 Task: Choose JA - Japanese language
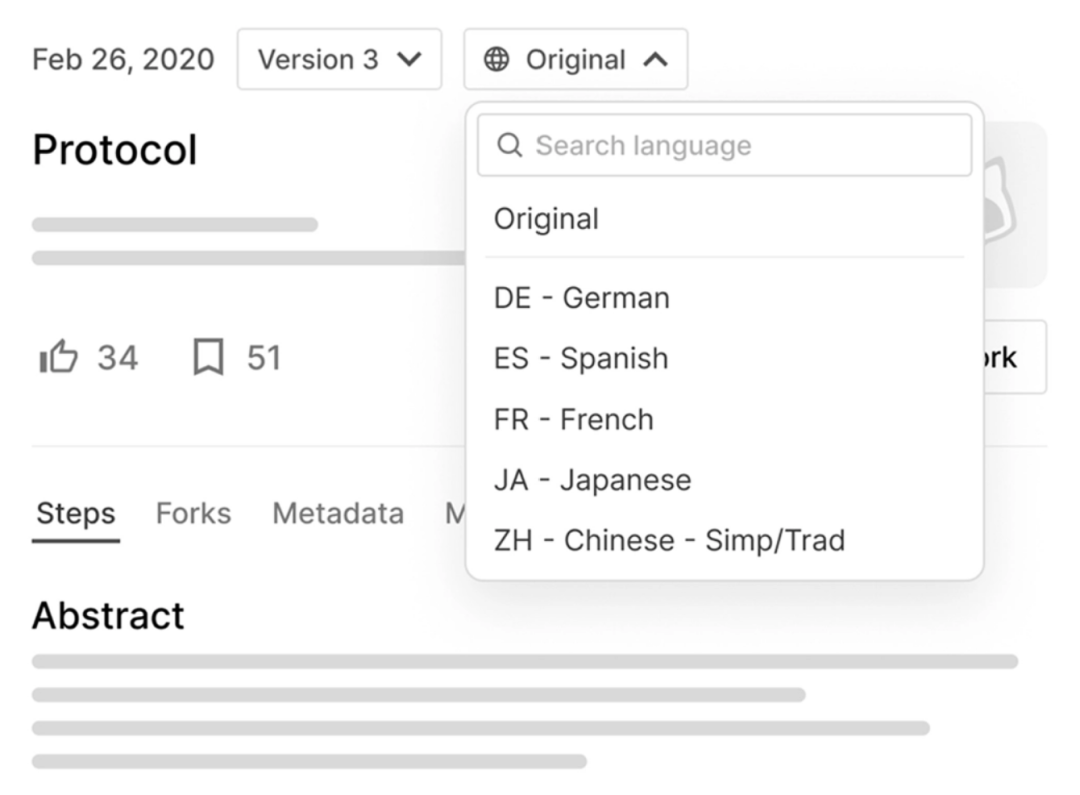[725, 480]
